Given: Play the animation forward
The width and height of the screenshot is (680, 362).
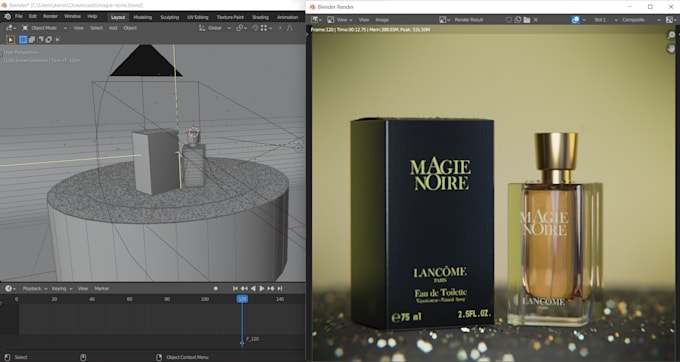Looking at the screenshot, I should [262, 288].
